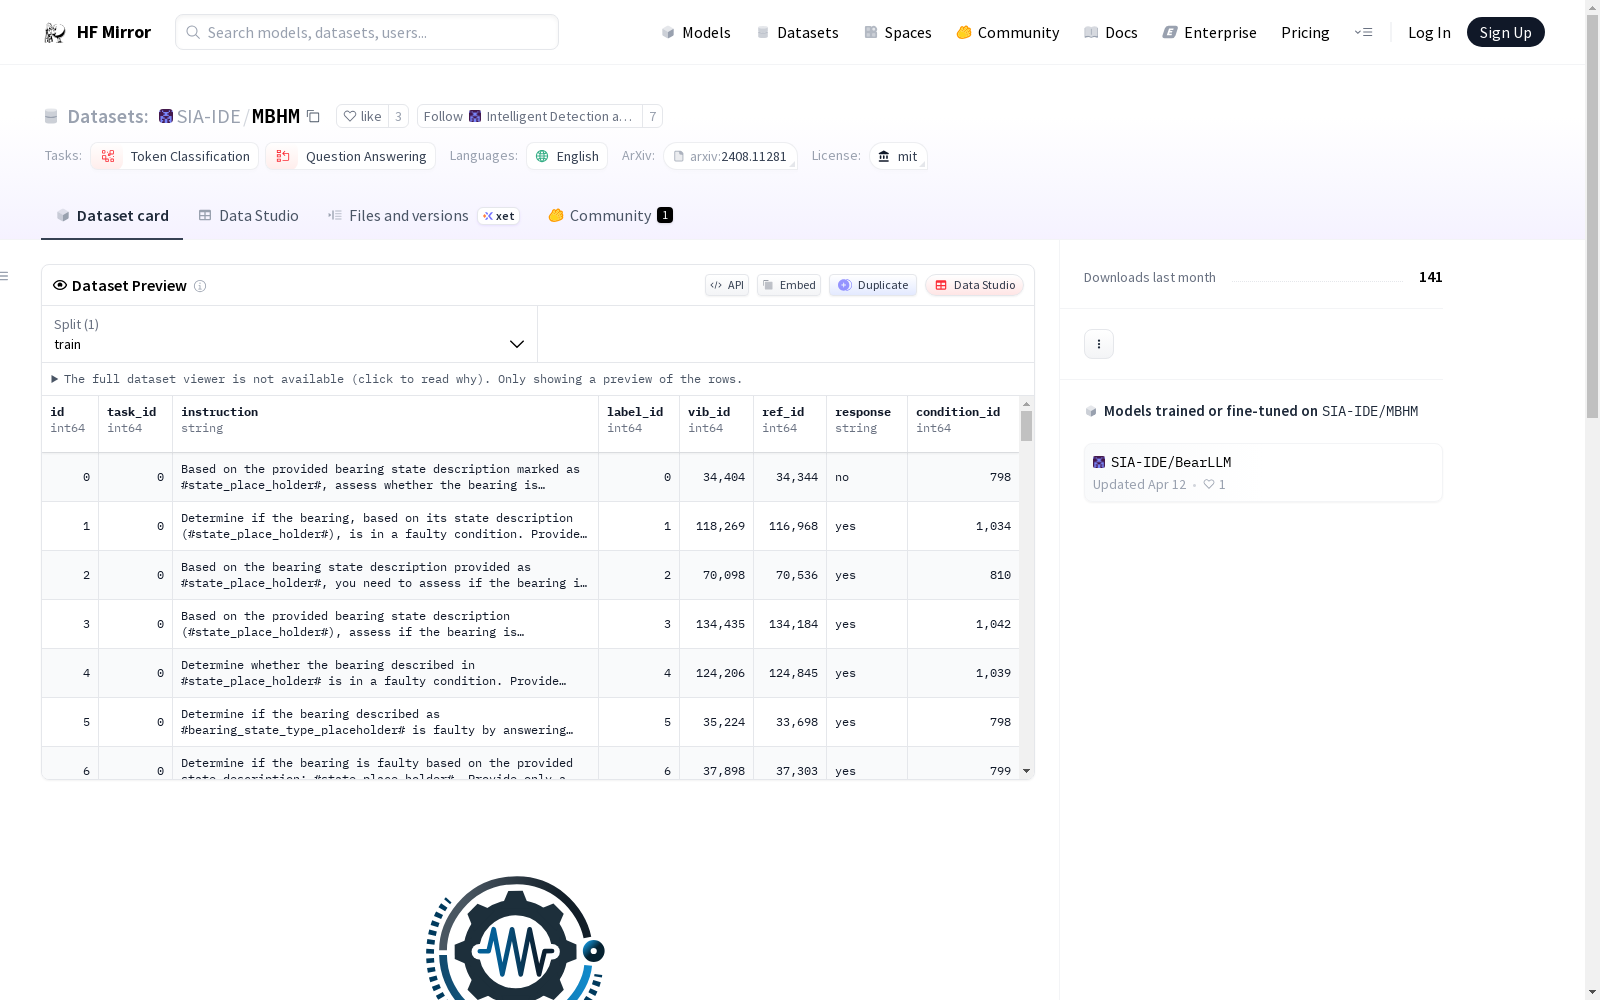Click the Dataset Preview info icon
The height and width of the screenshot is (1000, 1600).
pyautogui.click(x=200, y=286)
